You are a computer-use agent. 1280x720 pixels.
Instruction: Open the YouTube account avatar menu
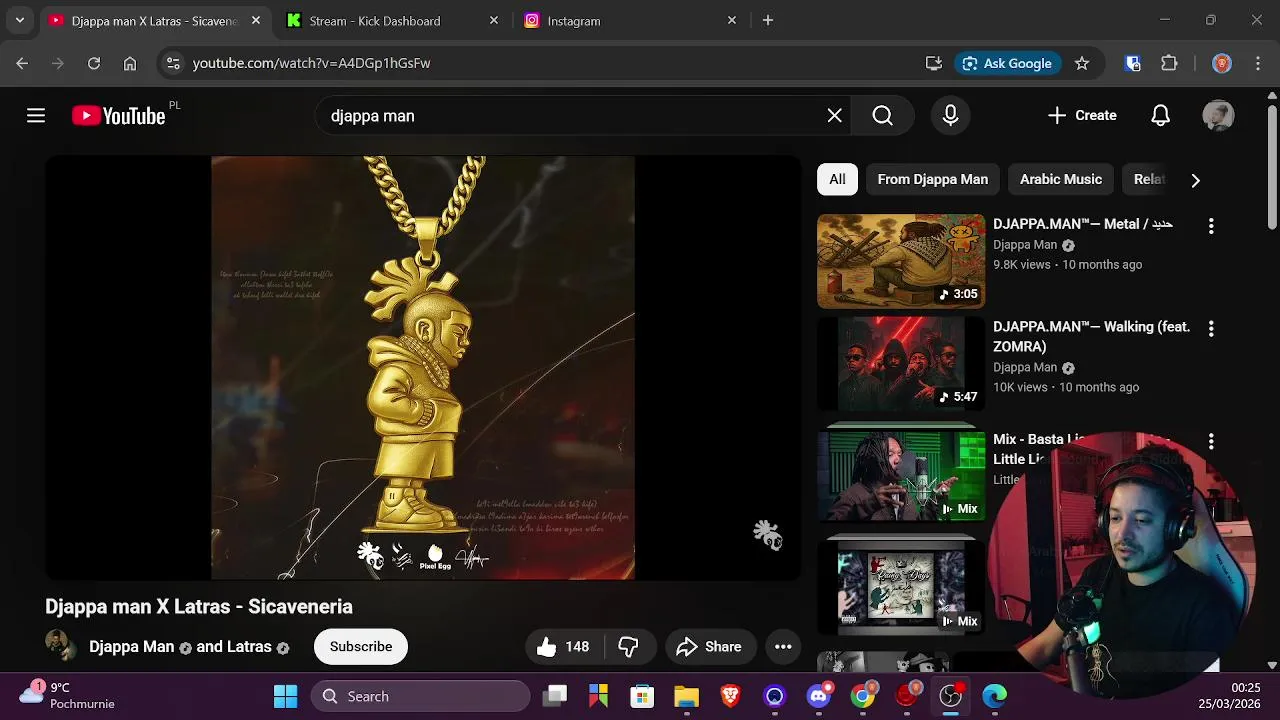[x=1218, y=116]
